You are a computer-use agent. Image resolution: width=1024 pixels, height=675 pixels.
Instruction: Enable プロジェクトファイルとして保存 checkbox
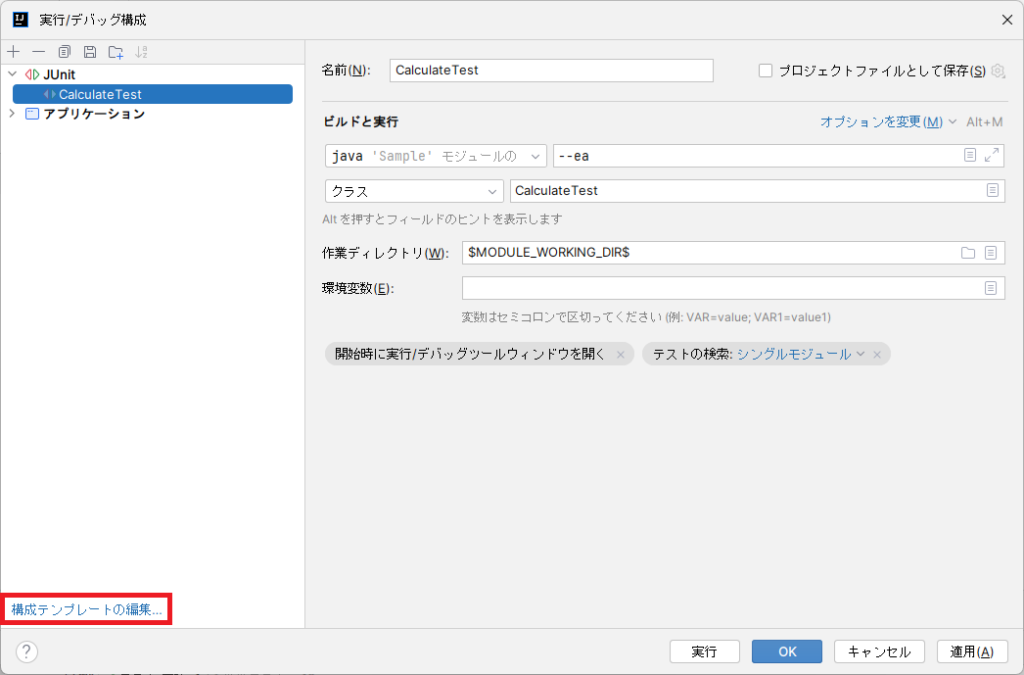tap(765, 71)
